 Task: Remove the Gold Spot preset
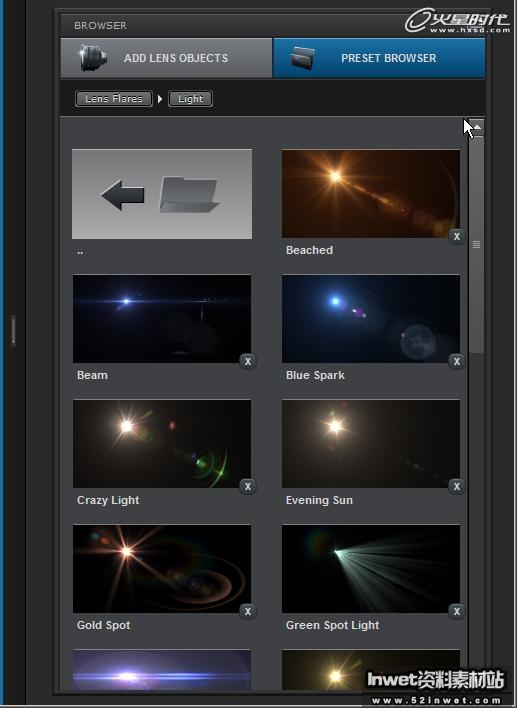[248, 611]
